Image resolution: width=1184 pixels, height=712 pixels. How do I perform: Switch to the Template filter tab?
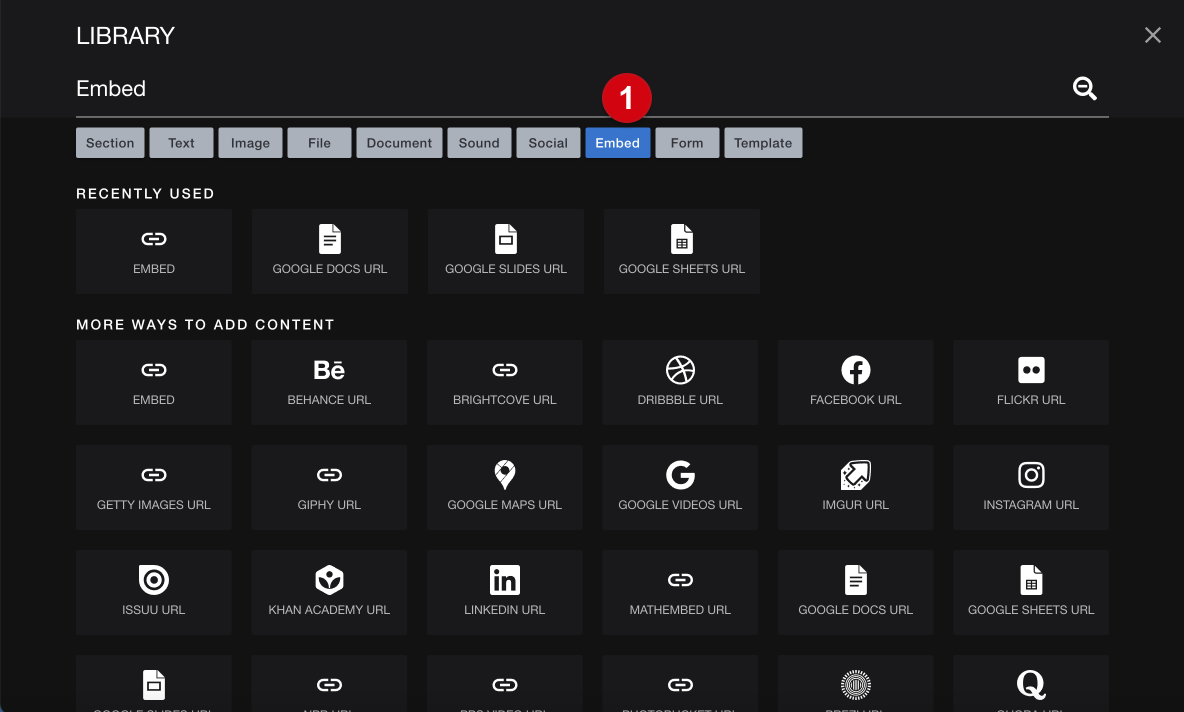pos(763,143)
